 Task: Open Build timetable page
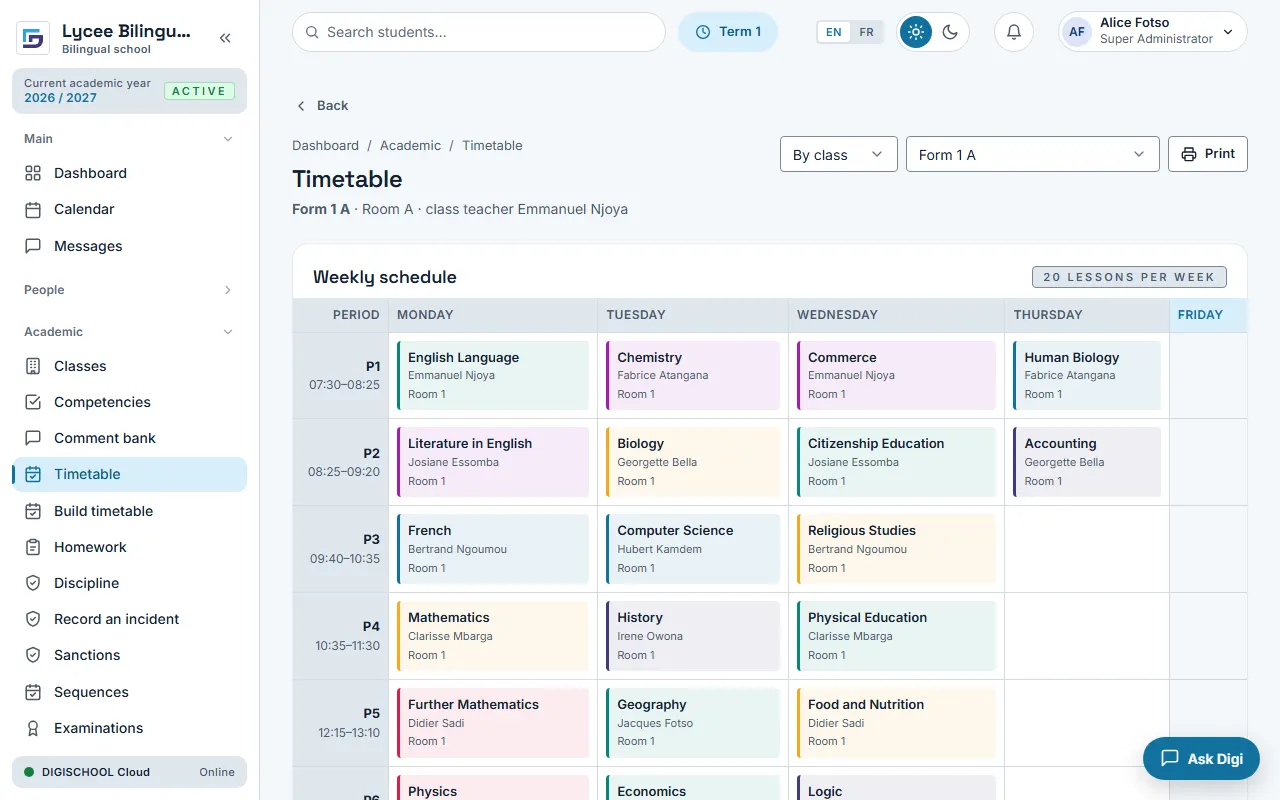tap(129, 511)
